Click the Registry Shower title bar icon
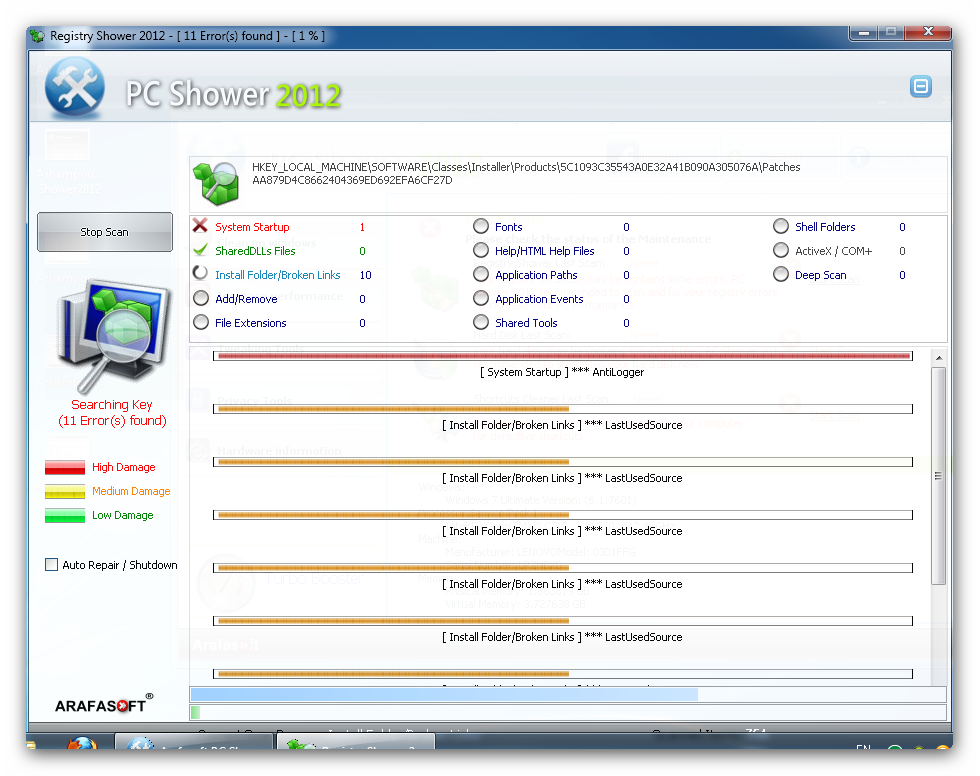The height and width of the screenshot is (776, 980). click(x=38, y=36)
